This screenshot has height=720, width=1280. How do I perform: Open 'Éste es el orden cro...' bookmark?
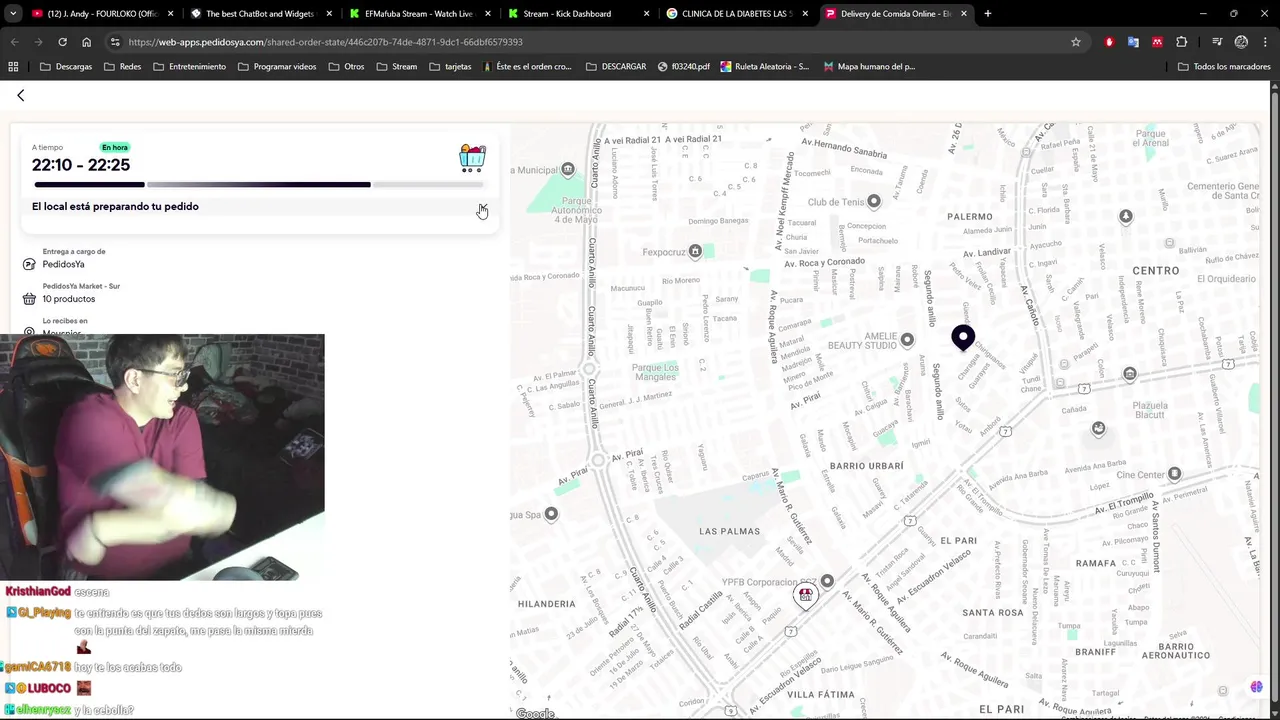527,67
